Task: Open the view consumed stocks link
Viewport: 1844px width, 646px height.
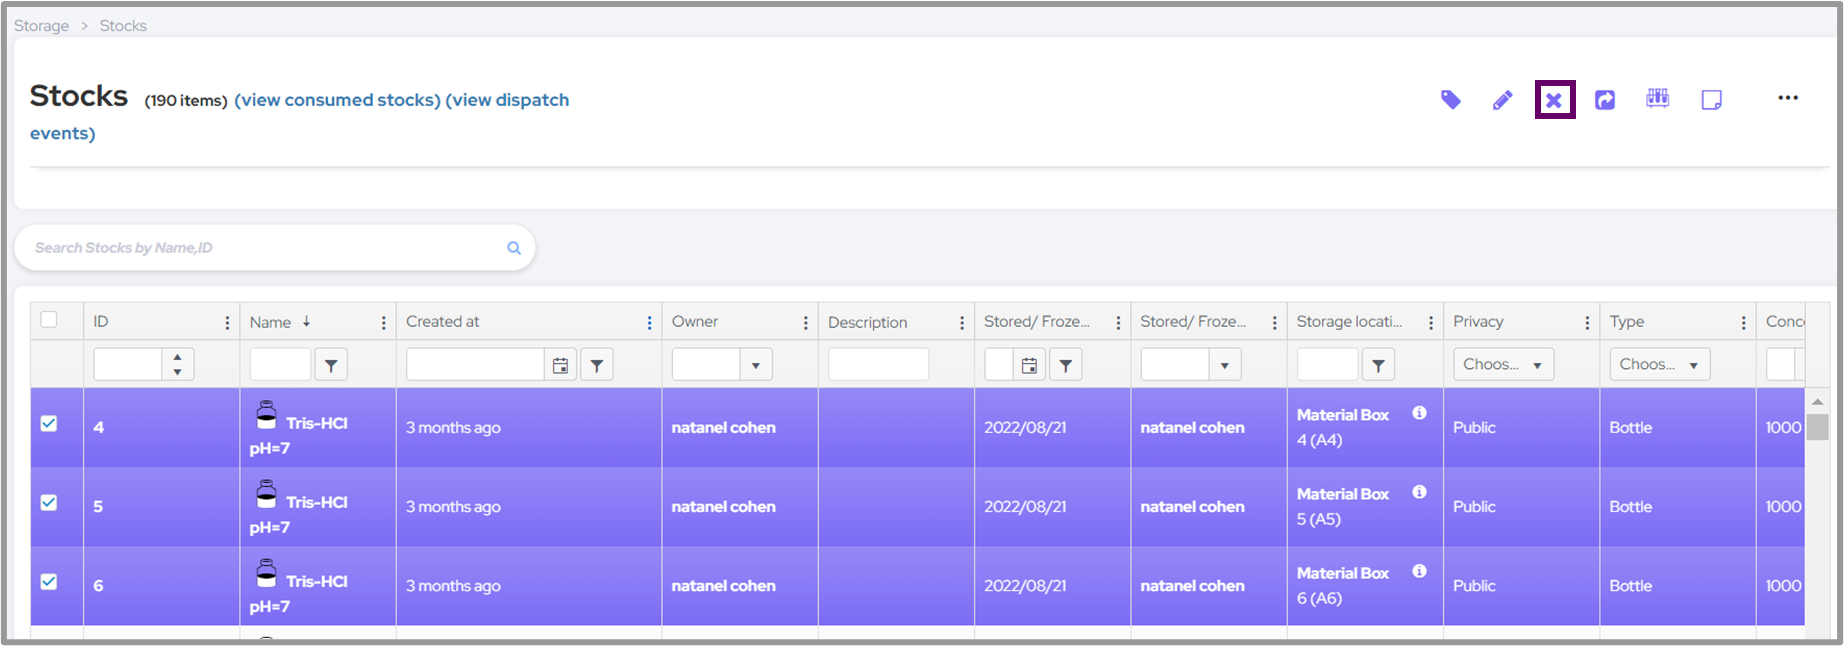Action: (x=337, y=100)
